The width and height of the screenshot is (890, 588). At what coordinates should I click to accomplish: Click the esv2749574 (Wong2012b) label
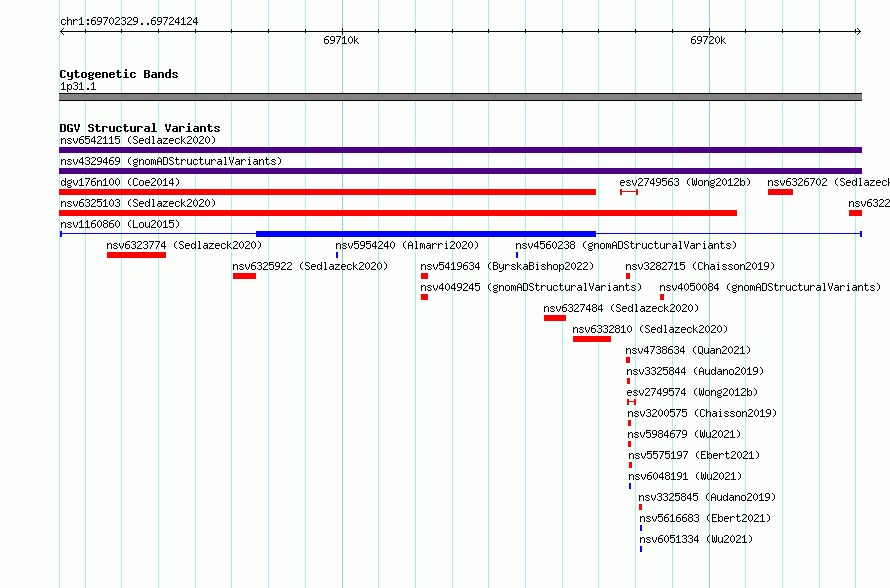tap(692, 392)
